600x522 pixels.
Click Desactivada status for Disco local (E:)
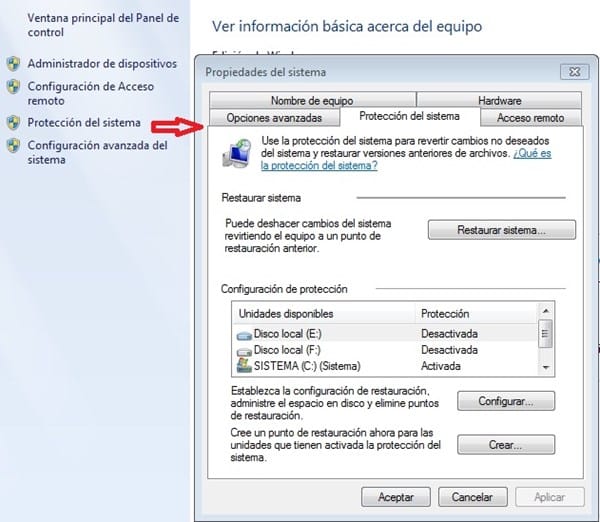pyautogui.click(x=449, y=334)
